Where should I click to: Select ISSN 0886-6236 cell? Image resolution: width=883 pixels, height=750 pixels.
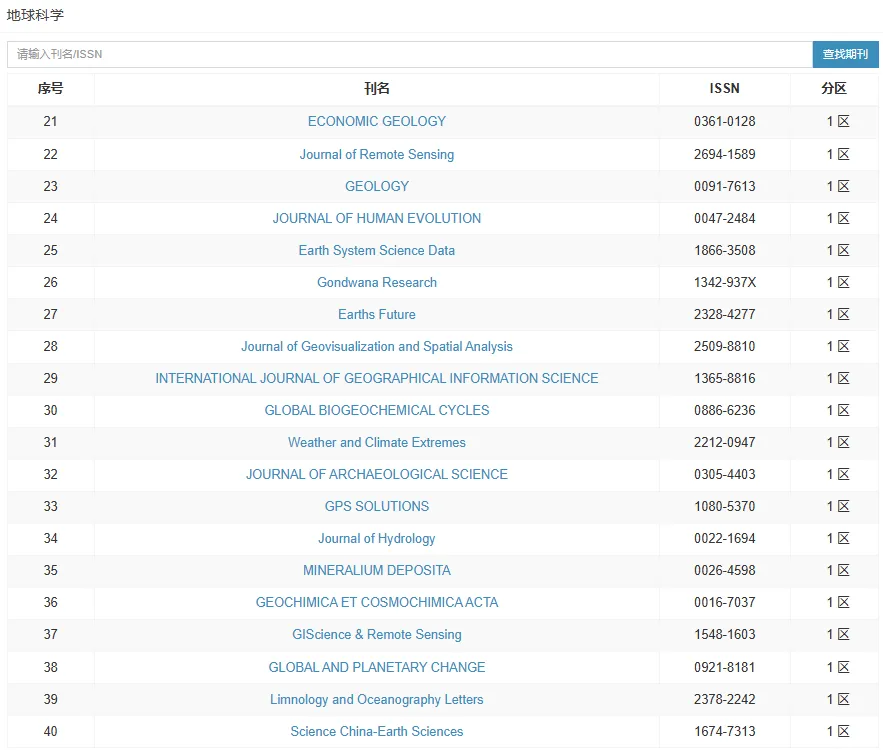tap(725, 410)
